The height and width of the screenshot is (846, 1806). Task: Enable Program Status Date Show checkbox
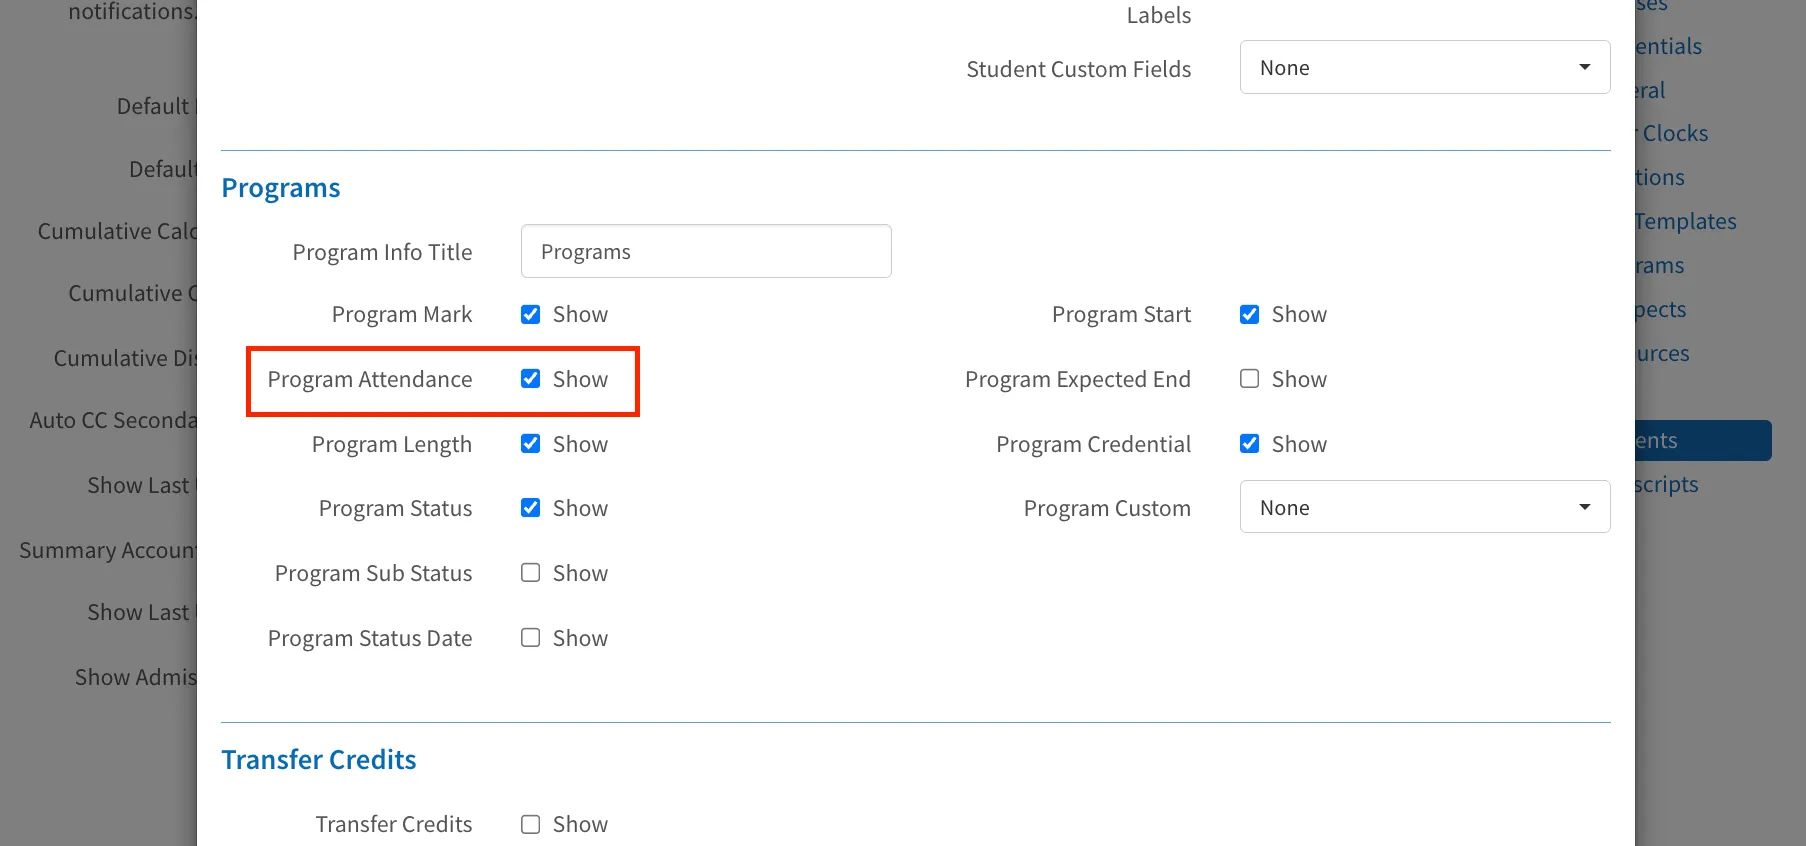tap(530, 638)
